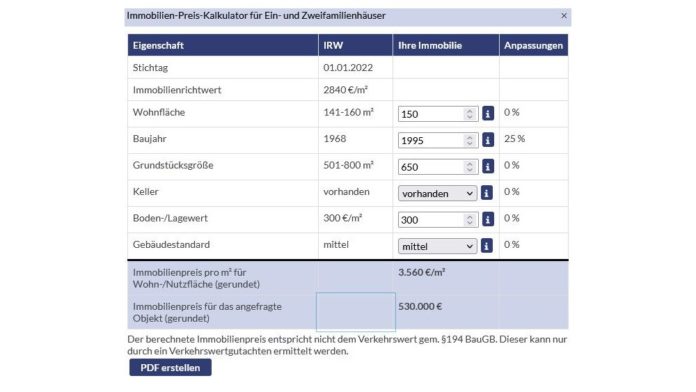The height and width of the screenshot is (392, 696).
Task: Click the Anpassungen column header
Action: click(x=533, y=45)
